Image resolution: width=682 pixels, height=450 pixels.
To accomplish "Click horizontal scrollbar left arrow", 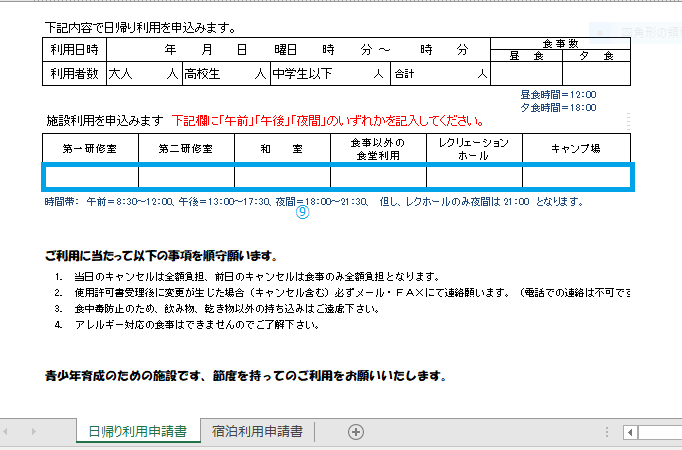I will (631, 432).
